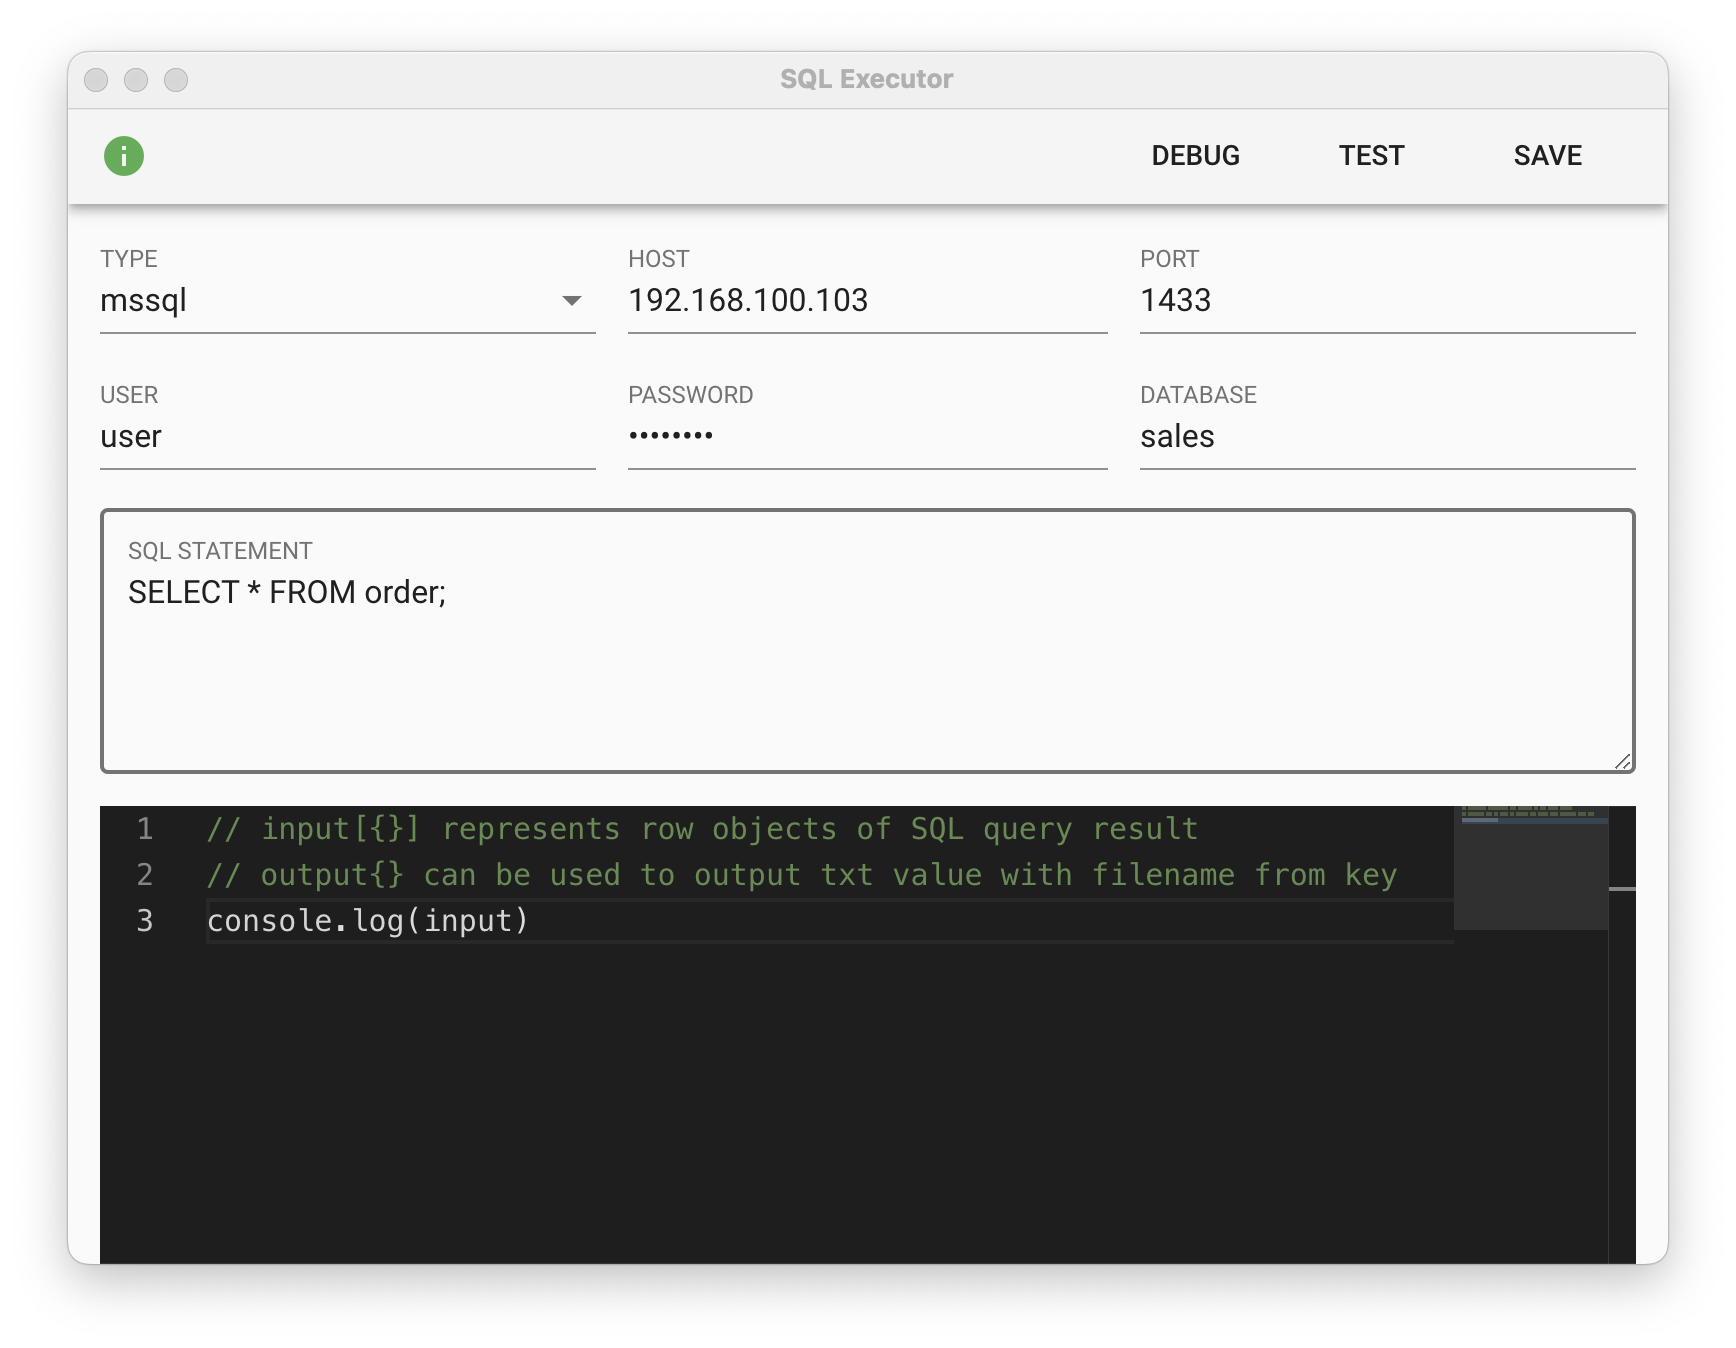The image size is (1736, 1348).
Task: Click the green info icon
Action: pyautogui.click(x=124, y=156)
